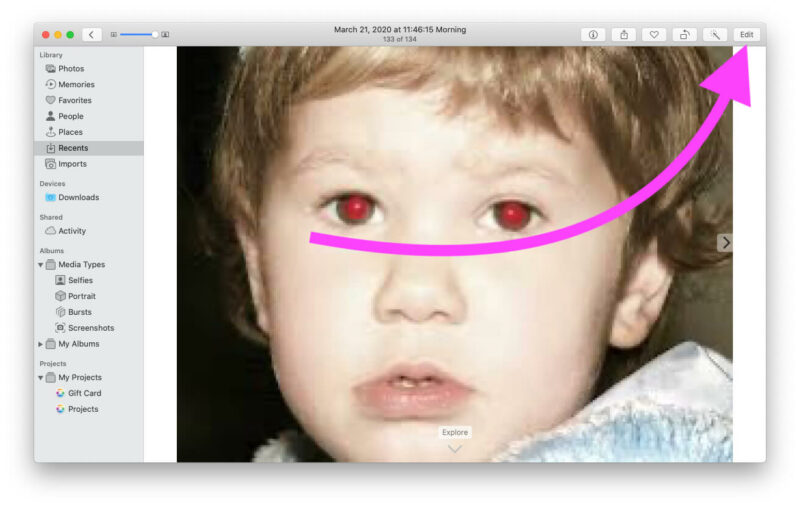Click the Activity cloud icon

click(50, 231)
